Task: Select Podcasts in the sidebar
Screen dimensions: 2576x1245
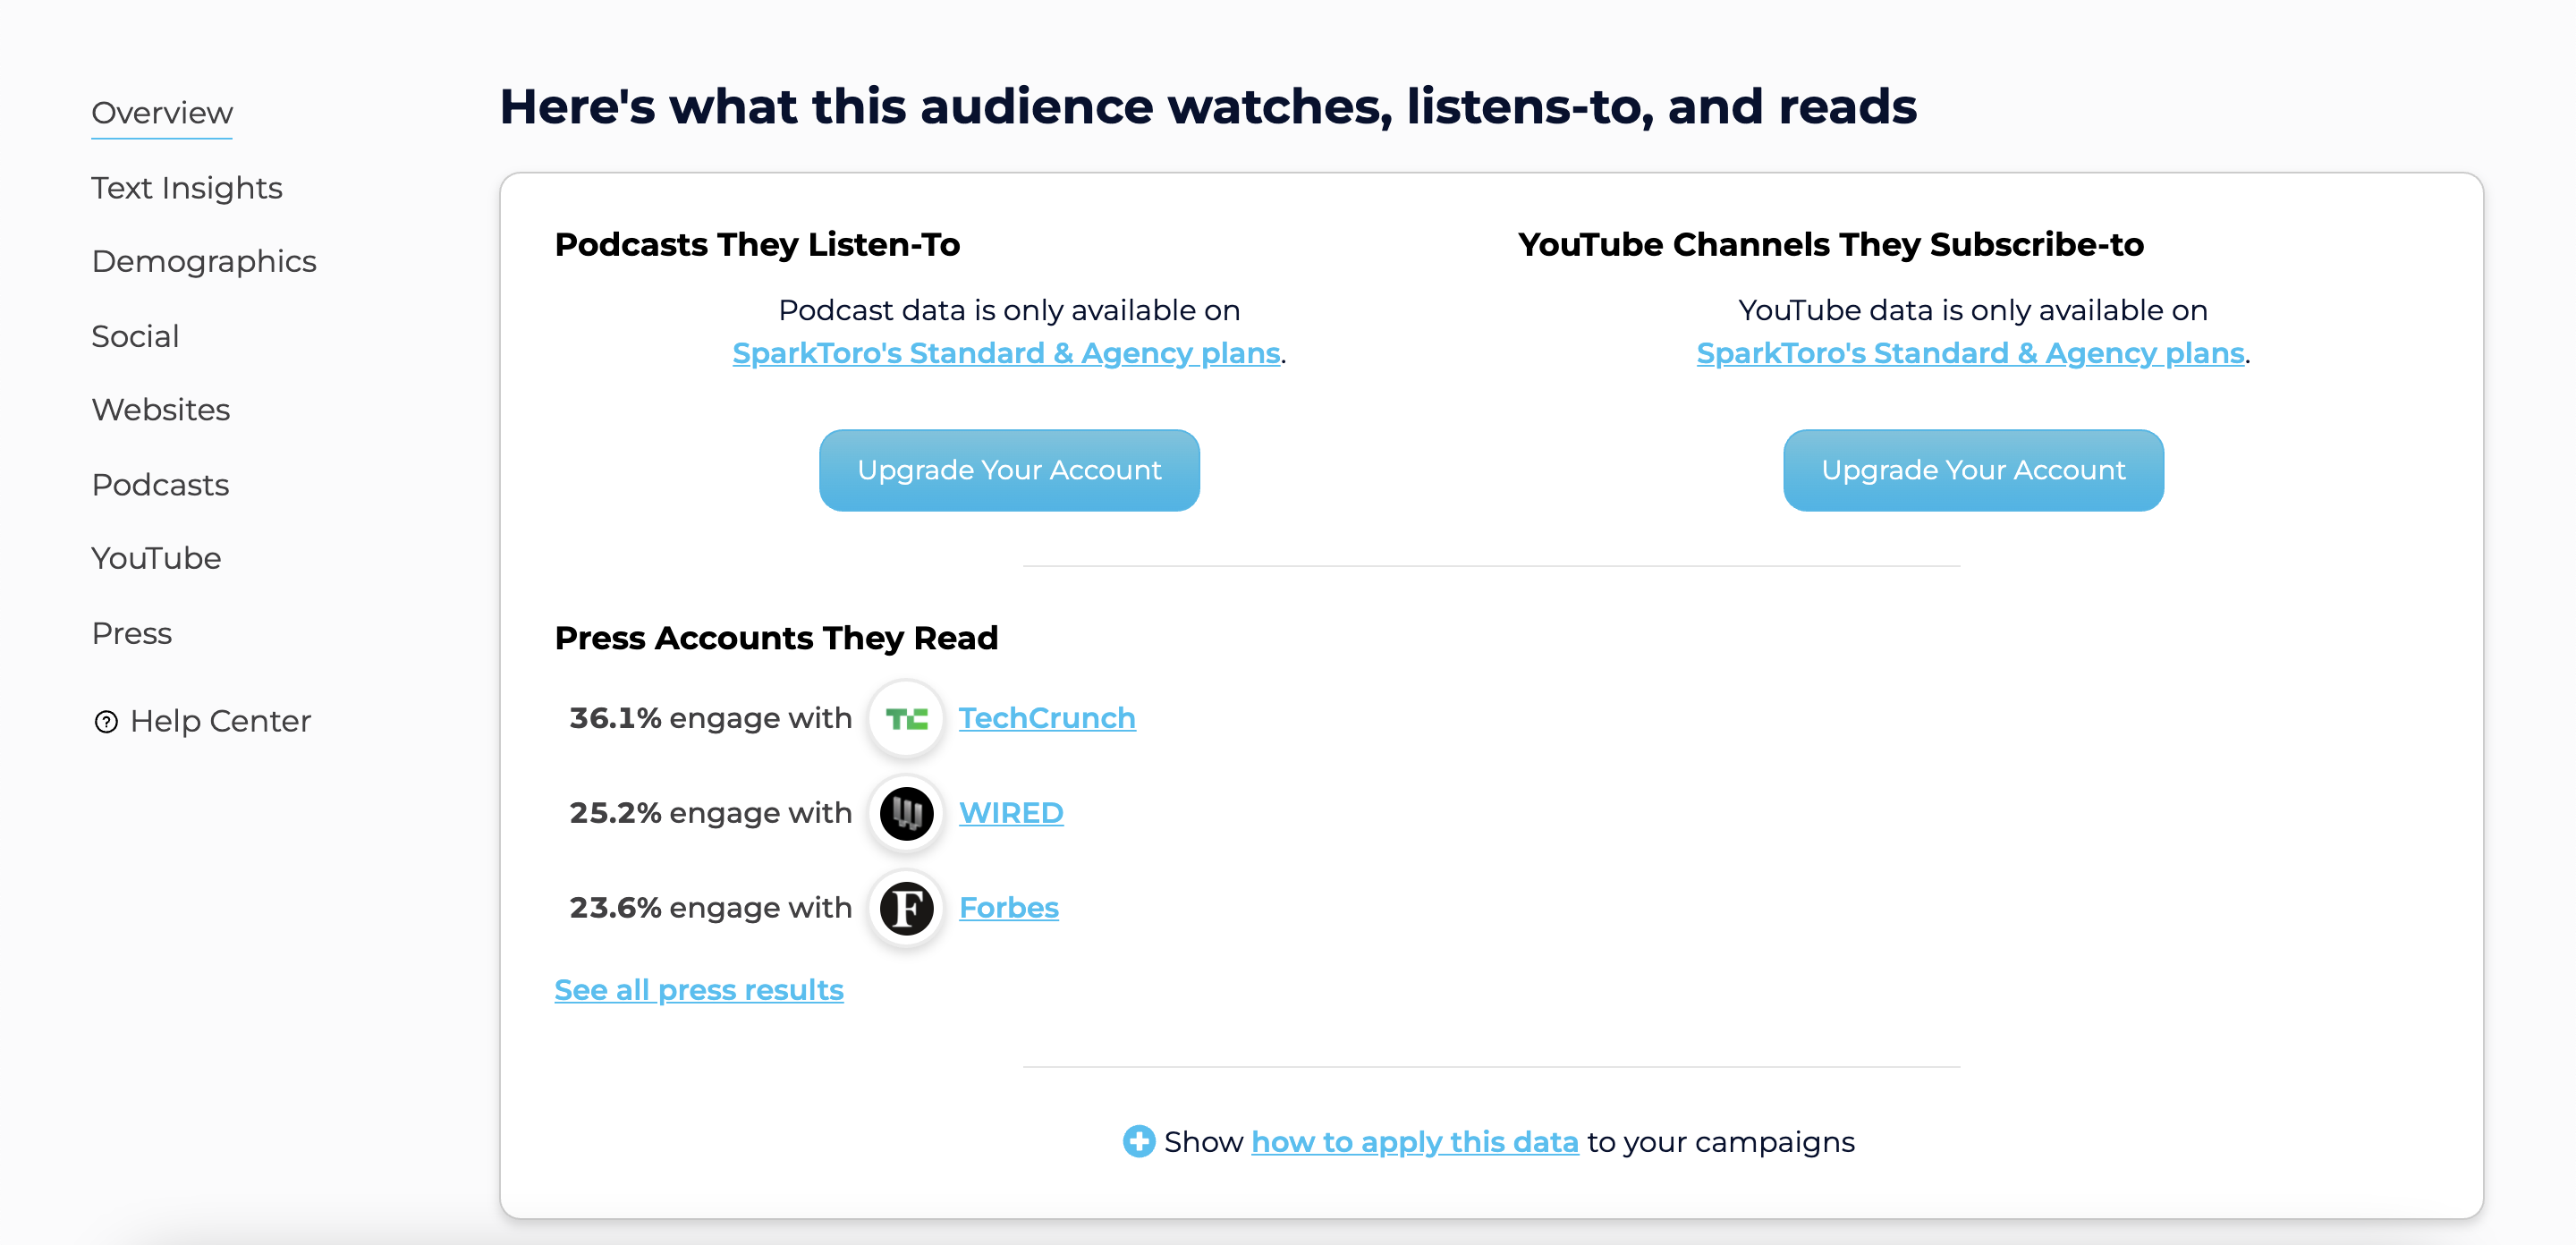Action: [160, 485]
